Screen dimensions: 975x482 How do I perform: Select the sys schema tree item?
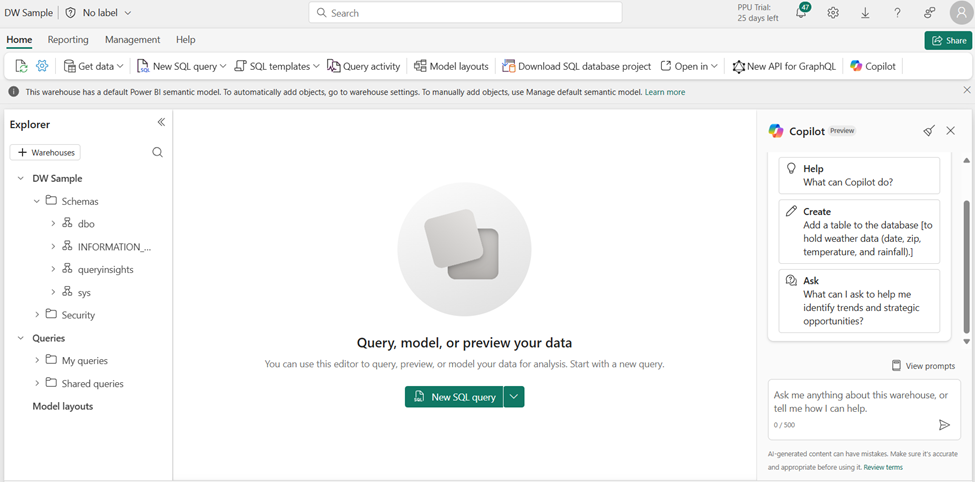click(x=84, y=292)
